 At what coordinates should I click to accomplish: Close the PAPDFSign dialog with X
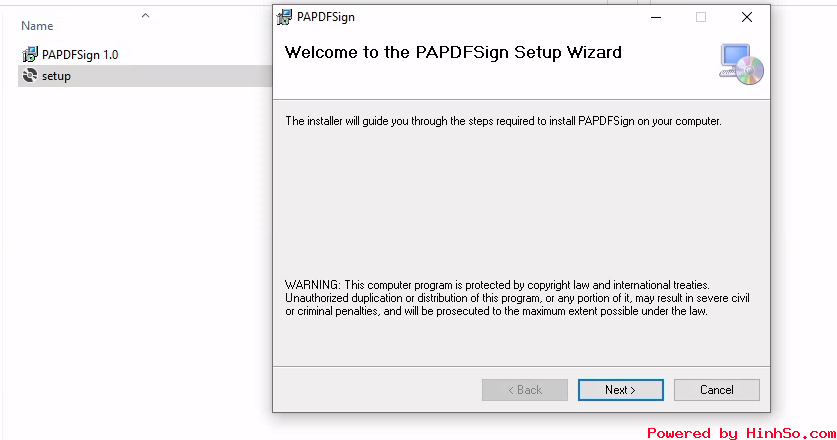[x=747, y=17]
